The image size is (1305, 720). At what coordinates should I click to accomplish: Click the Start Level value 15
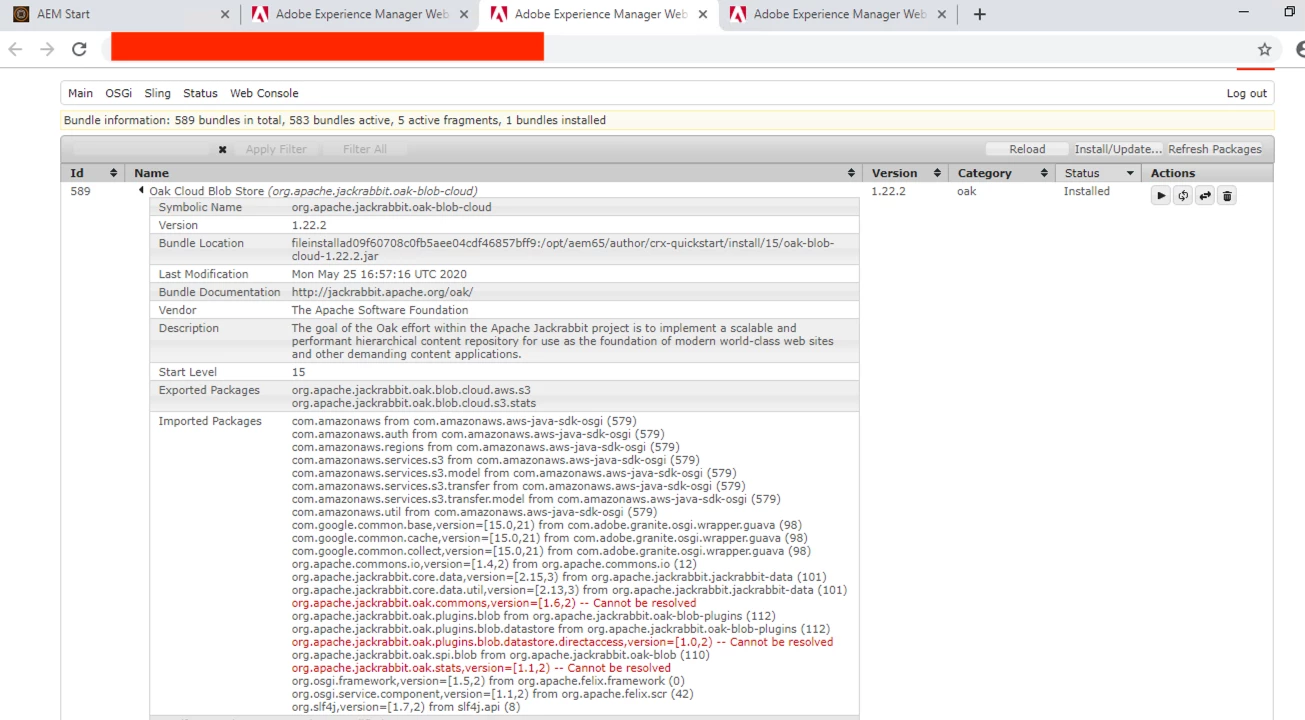click(x=298, y=372)
